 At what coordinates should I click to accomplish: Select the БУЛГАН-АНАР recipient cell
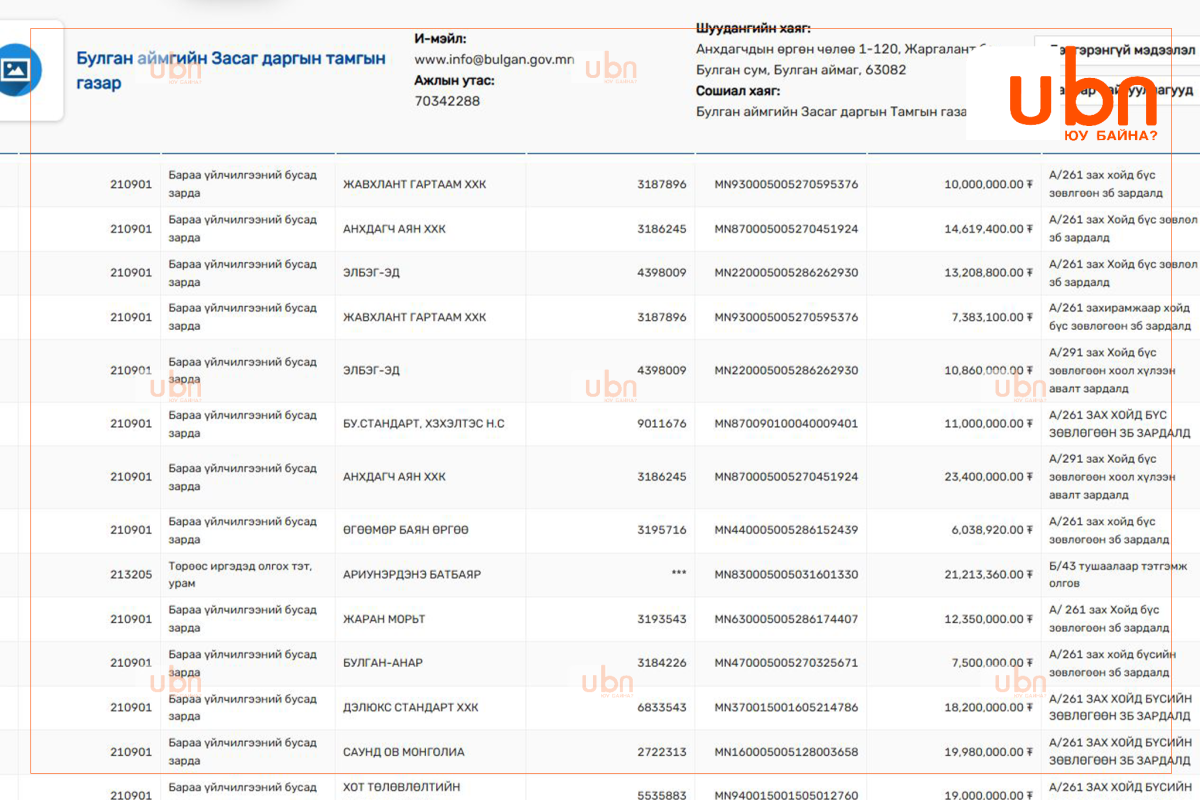[x=383, y=663]
